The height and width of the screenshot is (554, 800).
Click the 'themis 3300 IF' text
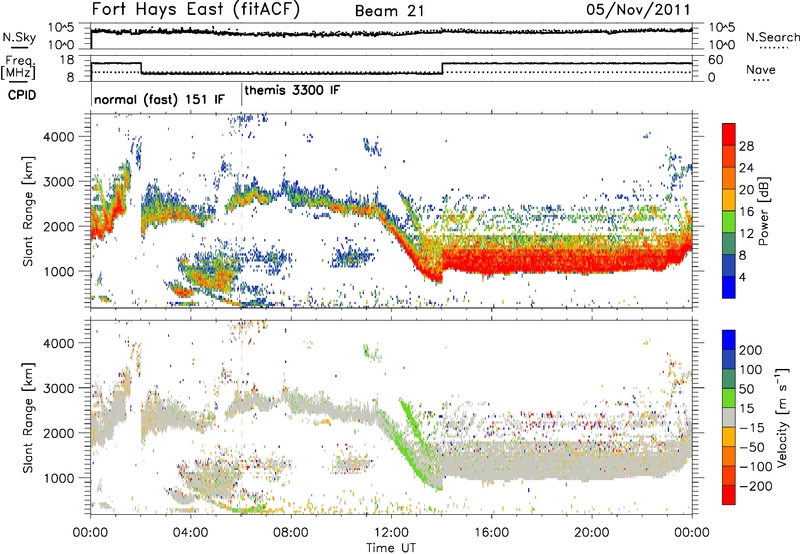[292, 90]
